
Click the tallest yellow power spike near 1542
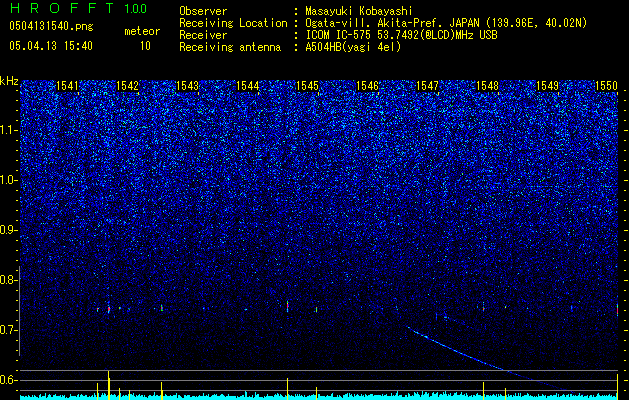(109, 385)
